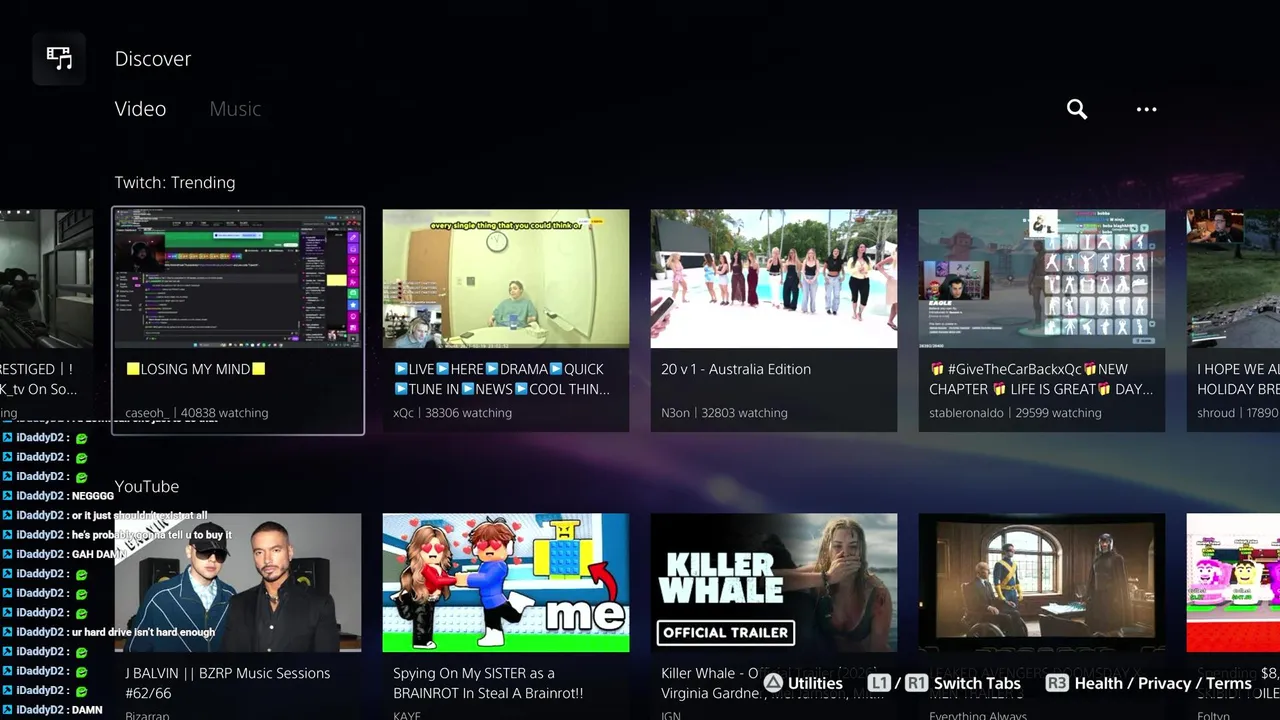Click the 'xQc | 38306 watching' text
1280x720 pixels.
450,413
